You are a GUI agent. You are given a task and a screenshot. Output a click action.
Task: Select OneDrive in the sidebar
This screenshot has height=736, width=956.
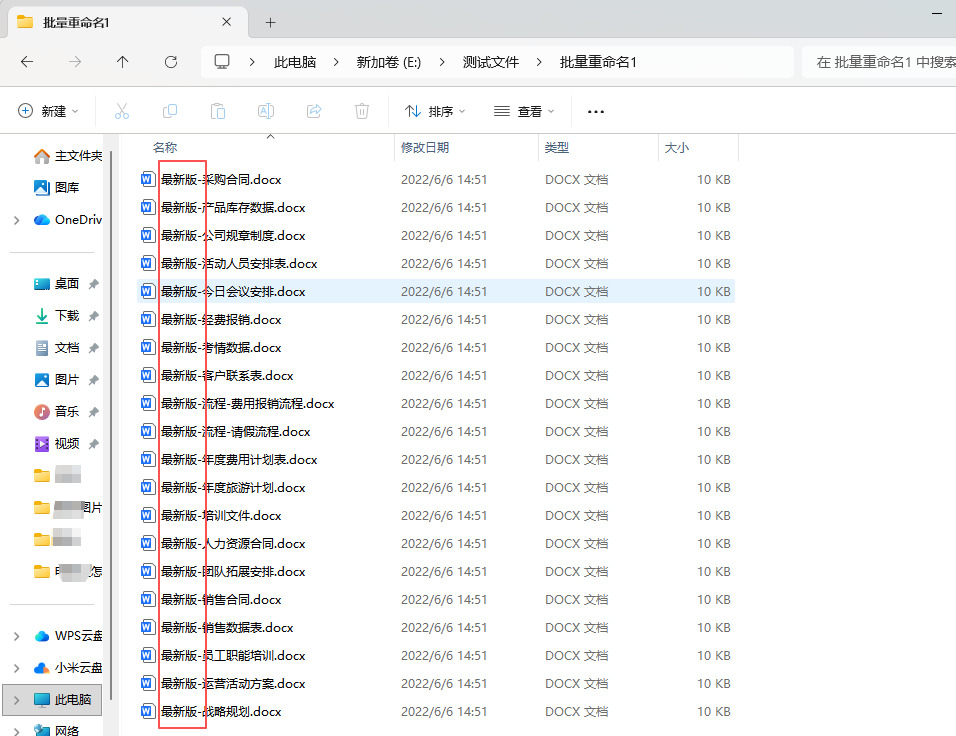point(68,220)
